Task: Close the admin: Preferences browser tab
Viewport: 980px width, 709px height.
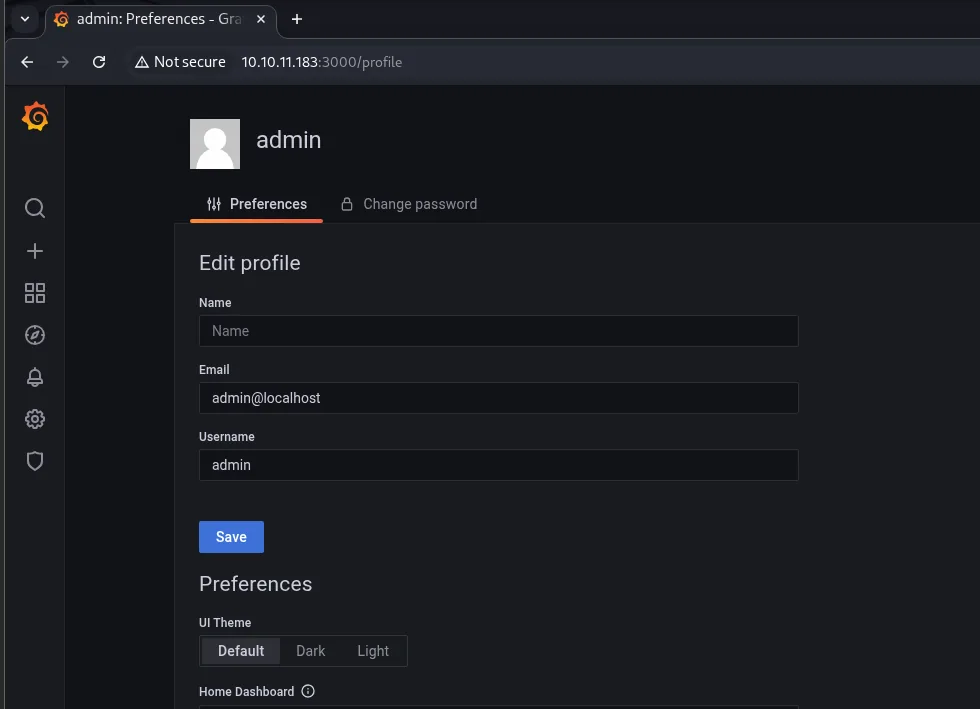Action: (261, 19)
